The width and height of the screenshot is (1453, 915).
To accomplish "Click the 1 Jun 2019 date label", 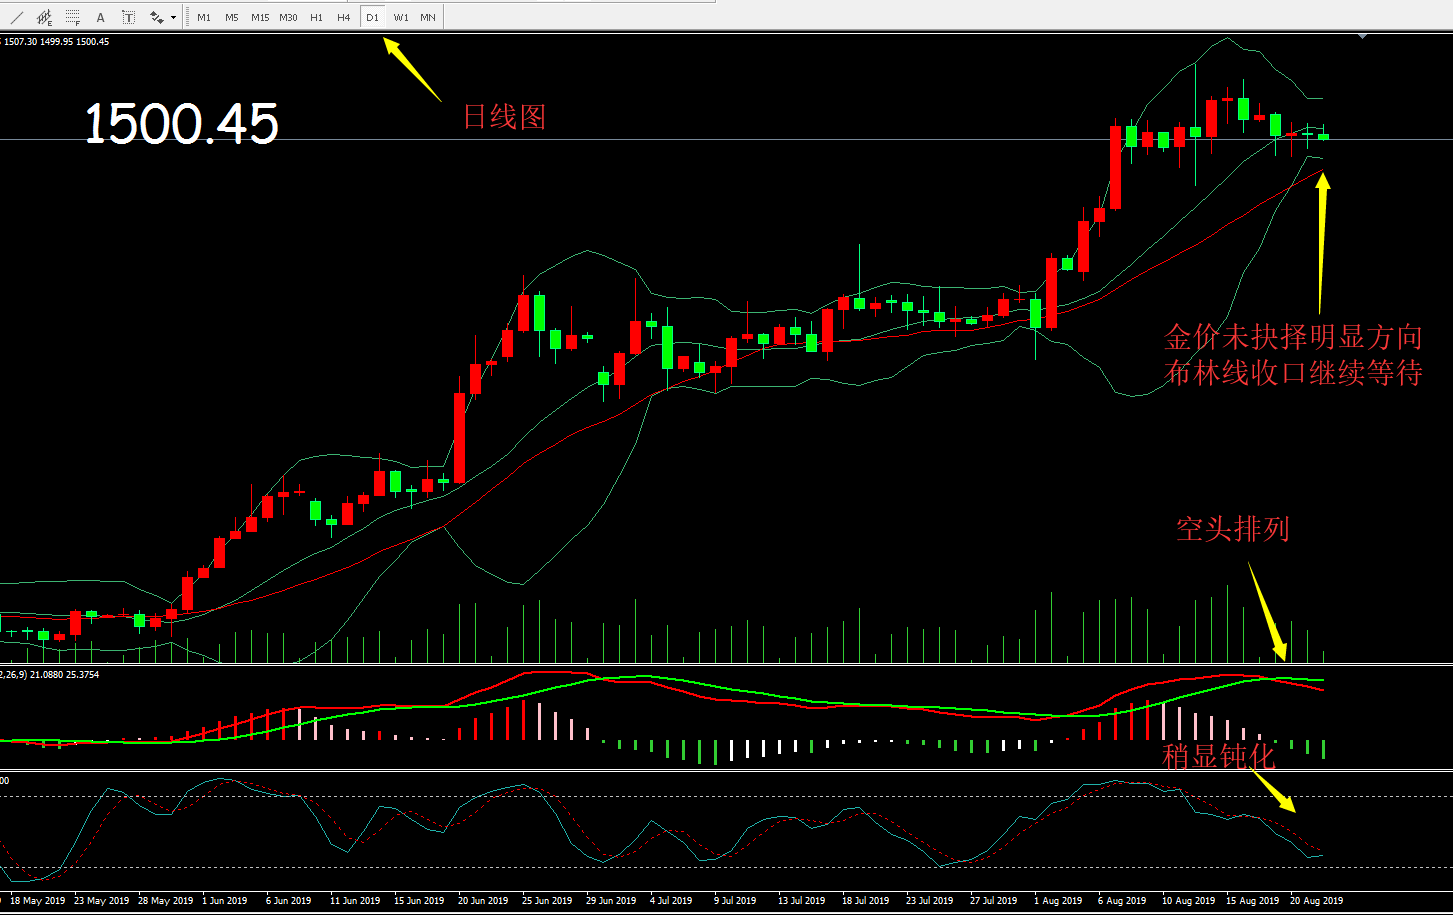I will click(x=225, y=900).
